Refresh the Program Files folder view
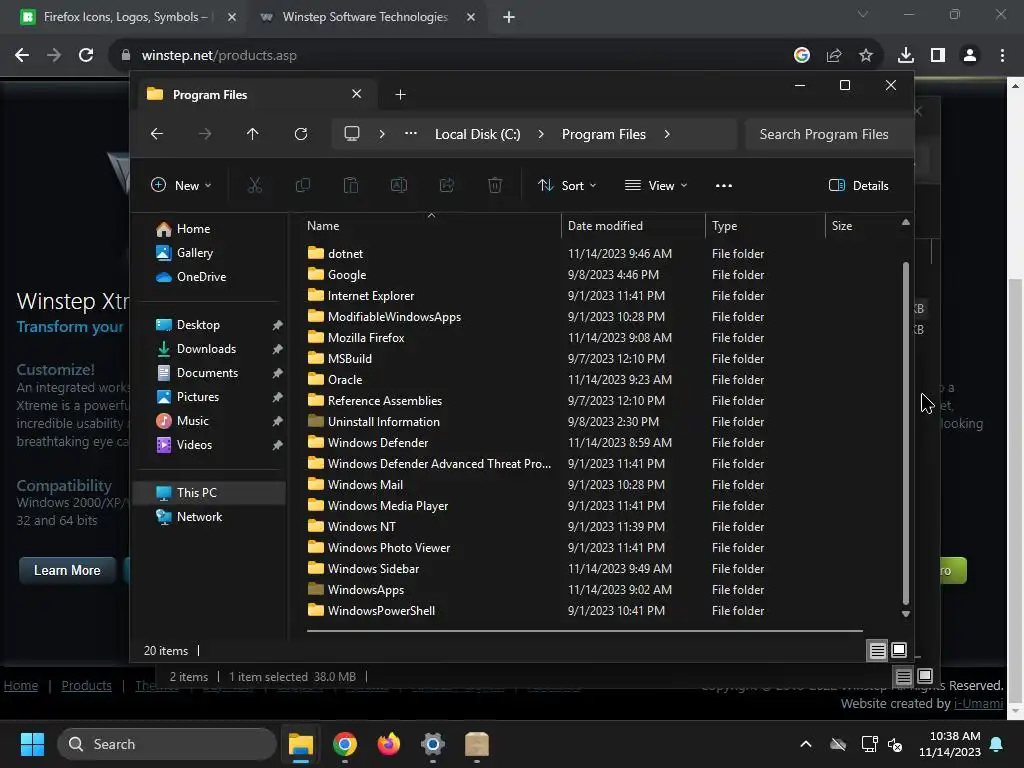 [x=300, y=134]
